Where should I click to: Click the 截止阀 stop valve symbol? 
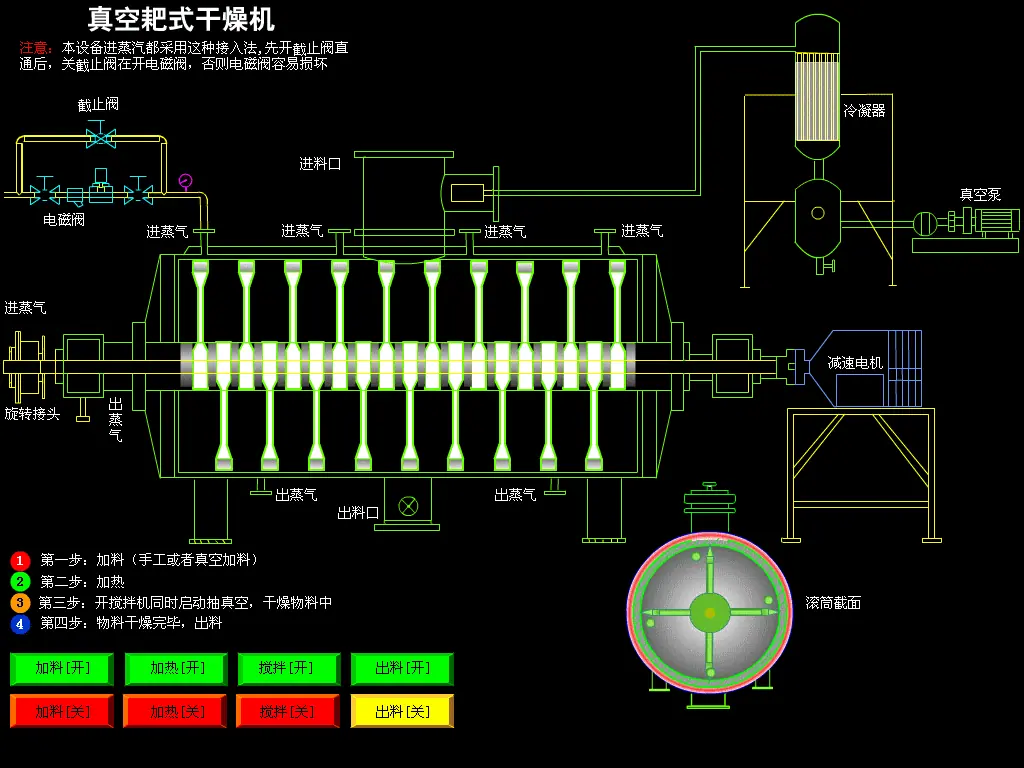pos(101,135)
